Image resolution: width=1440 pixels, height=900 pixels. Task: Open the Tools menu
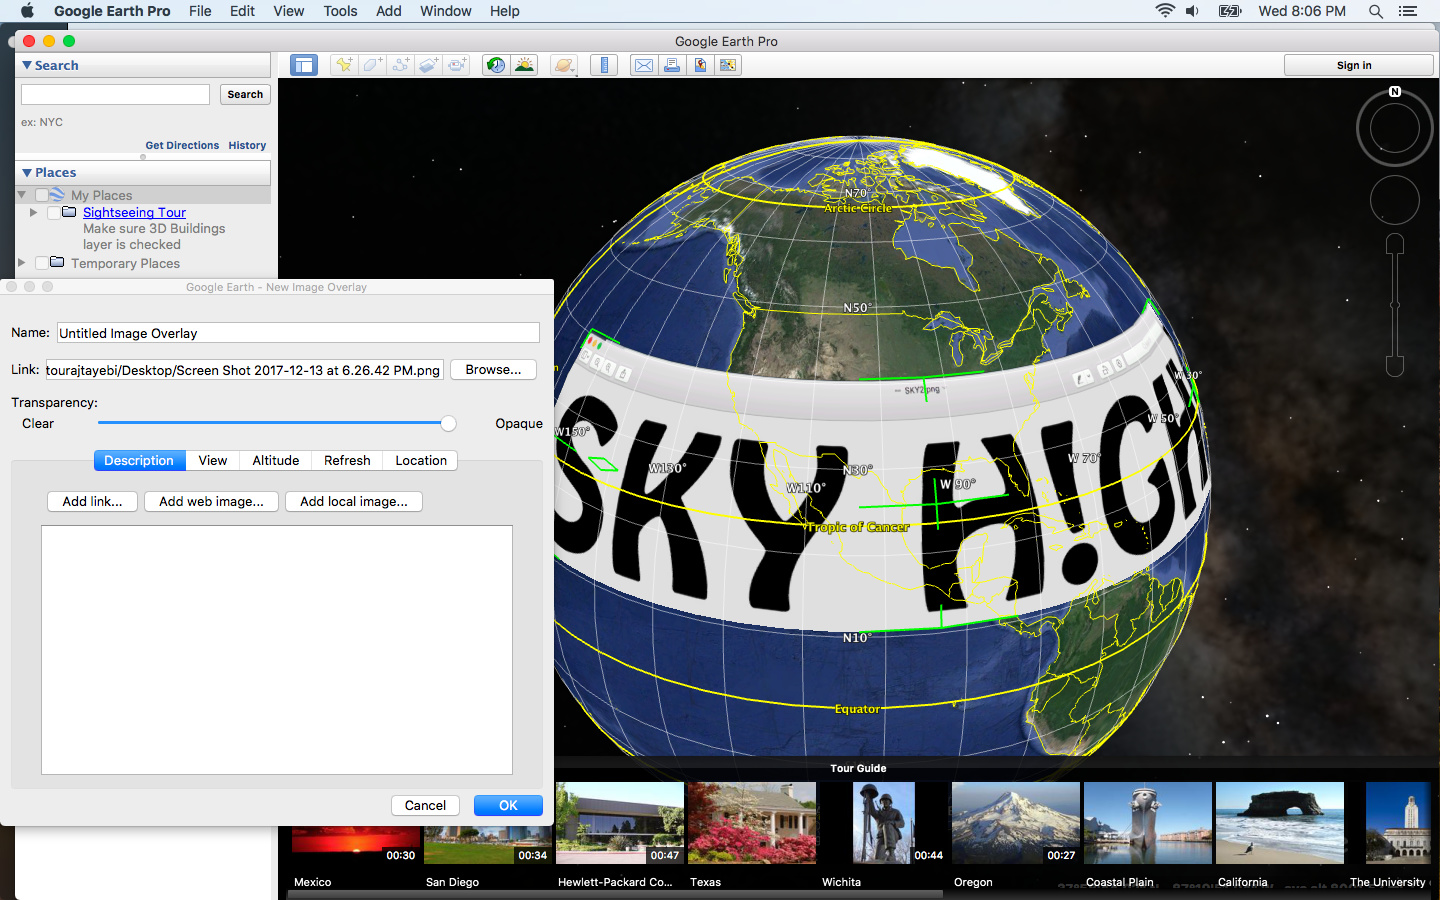pyautogui.click(x=340, y=11)
